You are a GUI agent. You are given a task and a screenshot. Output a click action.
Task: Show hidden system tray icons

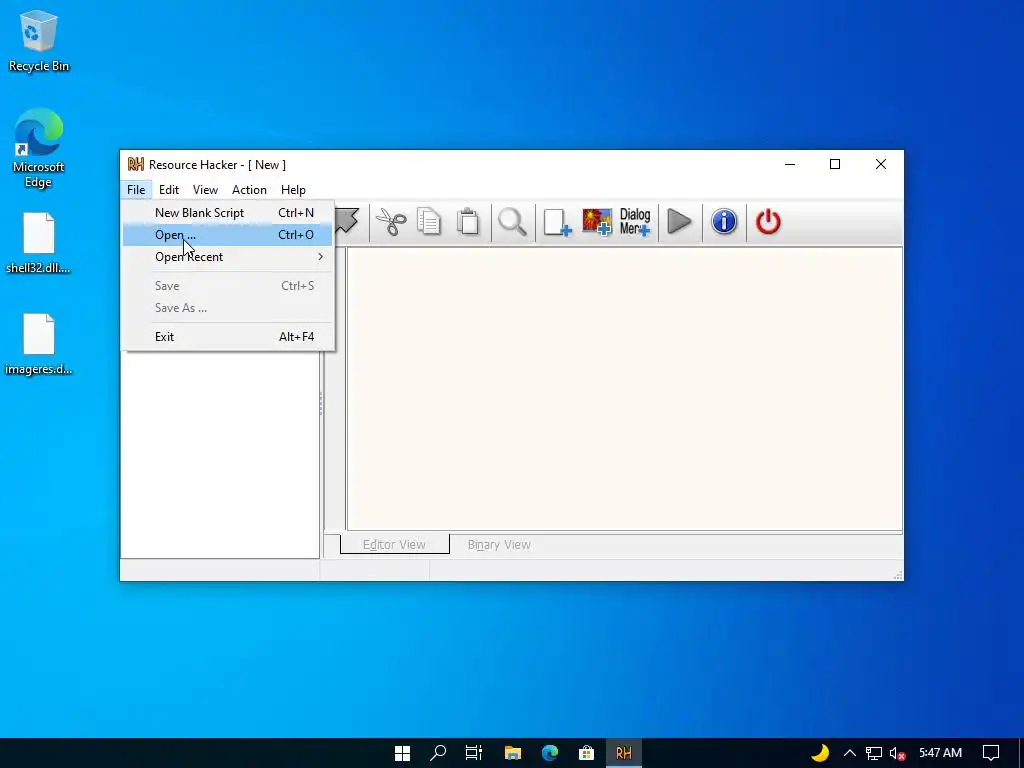point(850,753)
